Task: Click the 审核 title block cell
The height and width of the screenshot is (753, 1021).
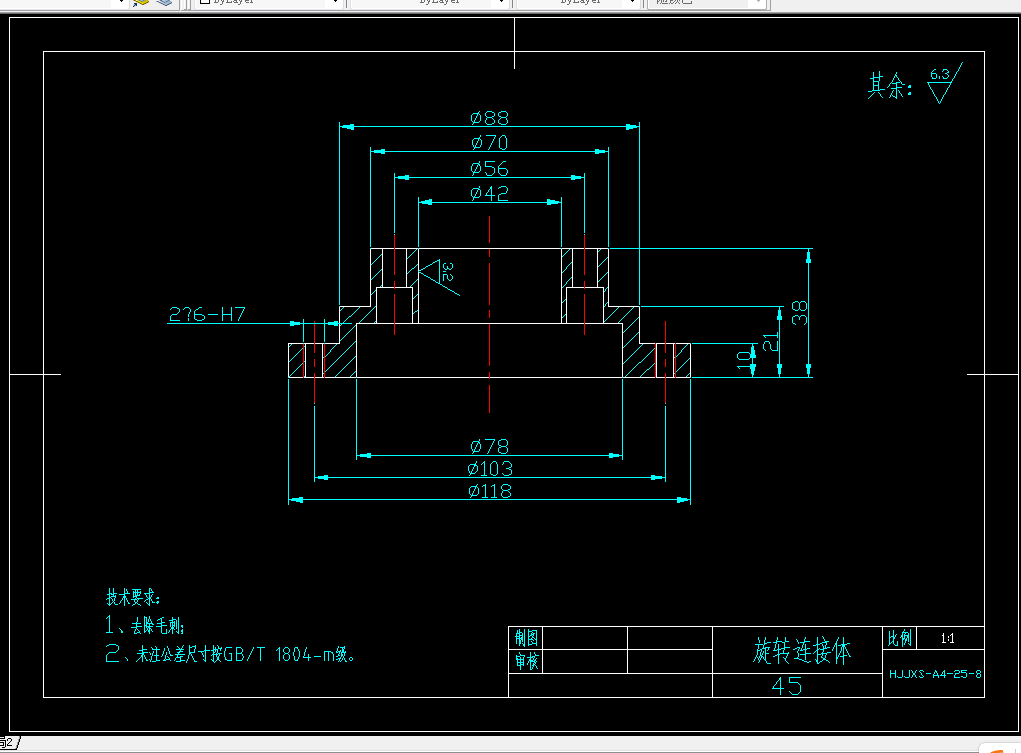Action: point(526,661)
